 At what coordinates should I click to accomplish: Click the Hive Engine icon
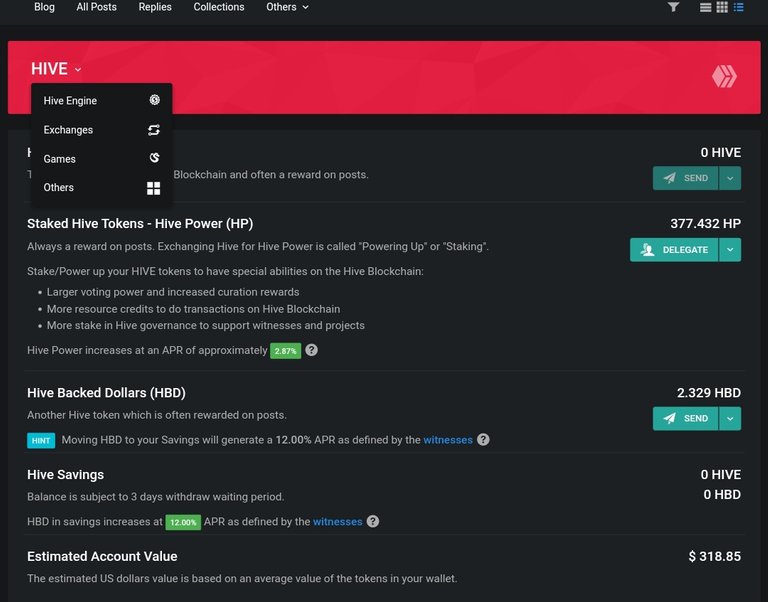tap(154, 100)
